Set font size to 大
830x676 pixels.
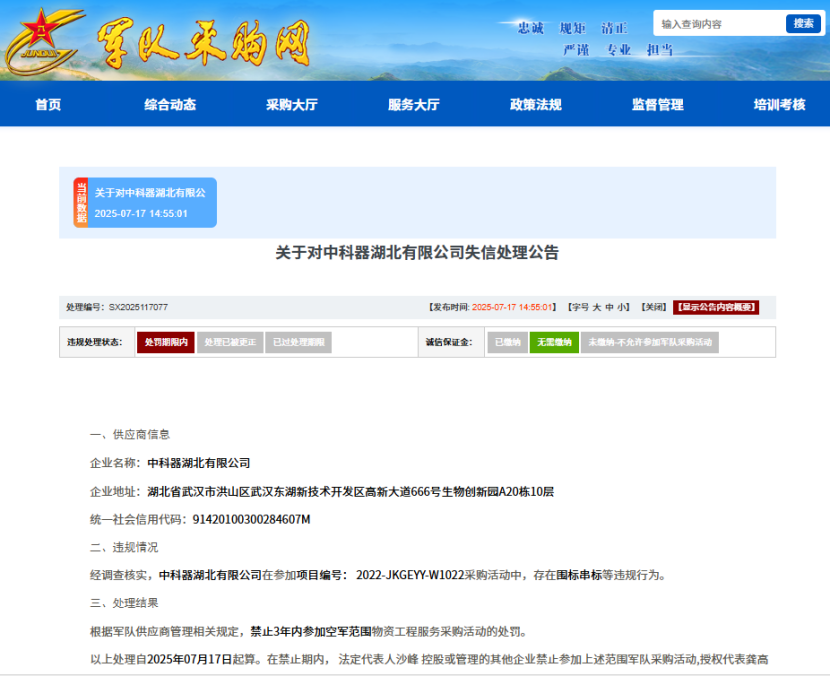[x=597, y=307]
